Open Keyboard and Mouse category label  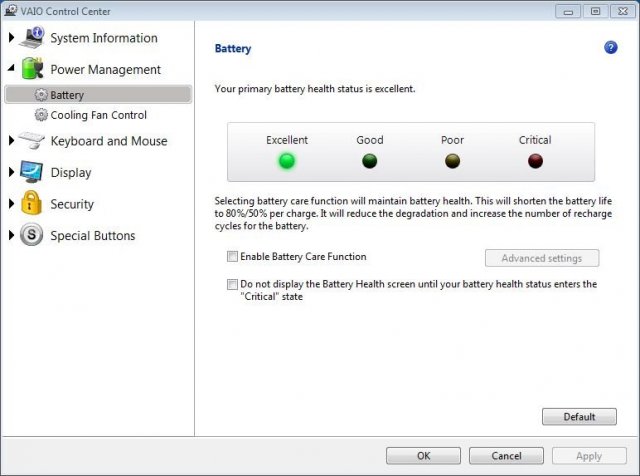(x=109, y=141)
